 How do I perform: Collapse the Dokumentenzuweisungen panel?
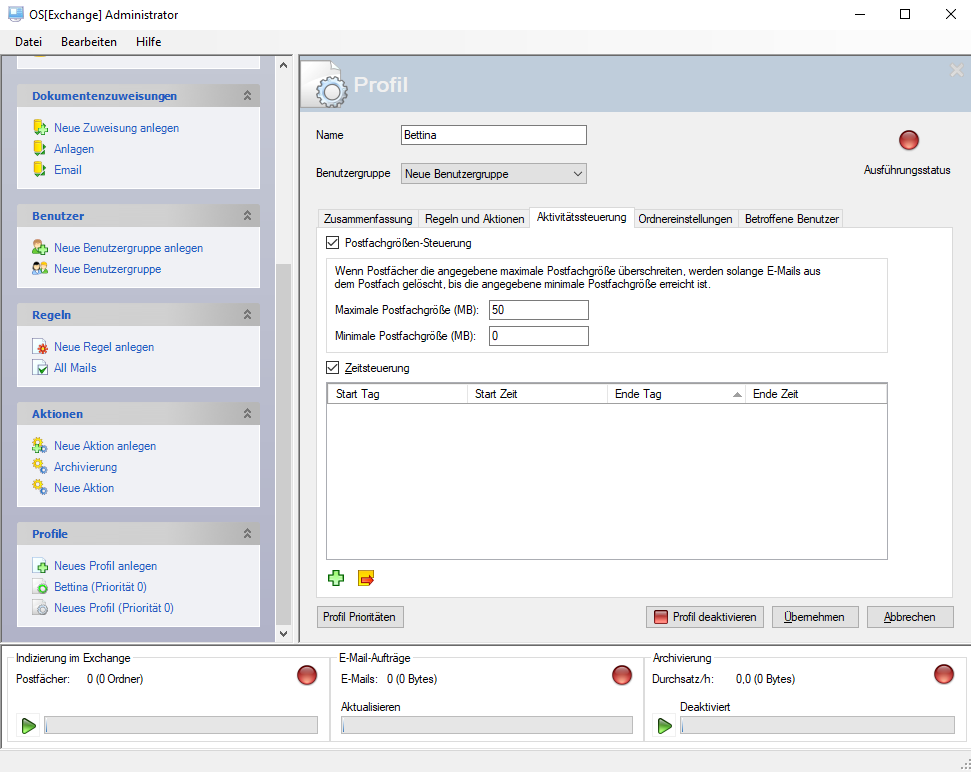pos(247,96)
